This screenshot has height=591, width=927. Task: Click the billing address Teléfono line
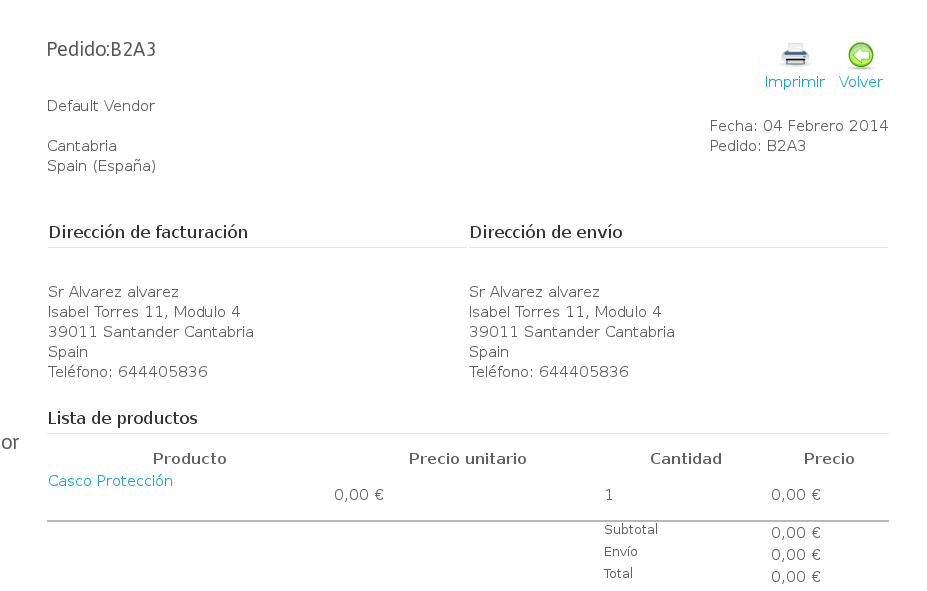(x=128, y=372)
